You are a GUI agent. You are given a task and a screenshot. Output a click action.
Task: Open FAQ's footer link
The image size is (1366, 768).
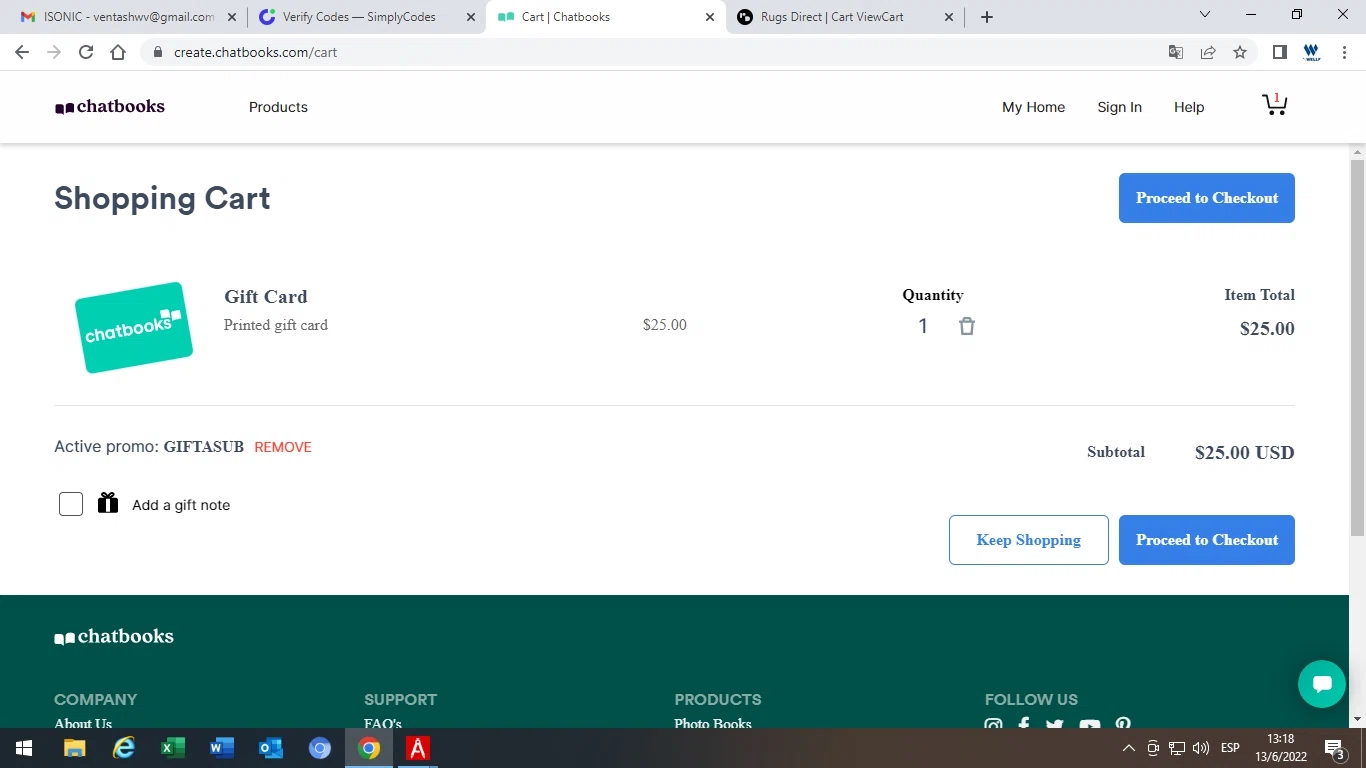click(383, 723)
